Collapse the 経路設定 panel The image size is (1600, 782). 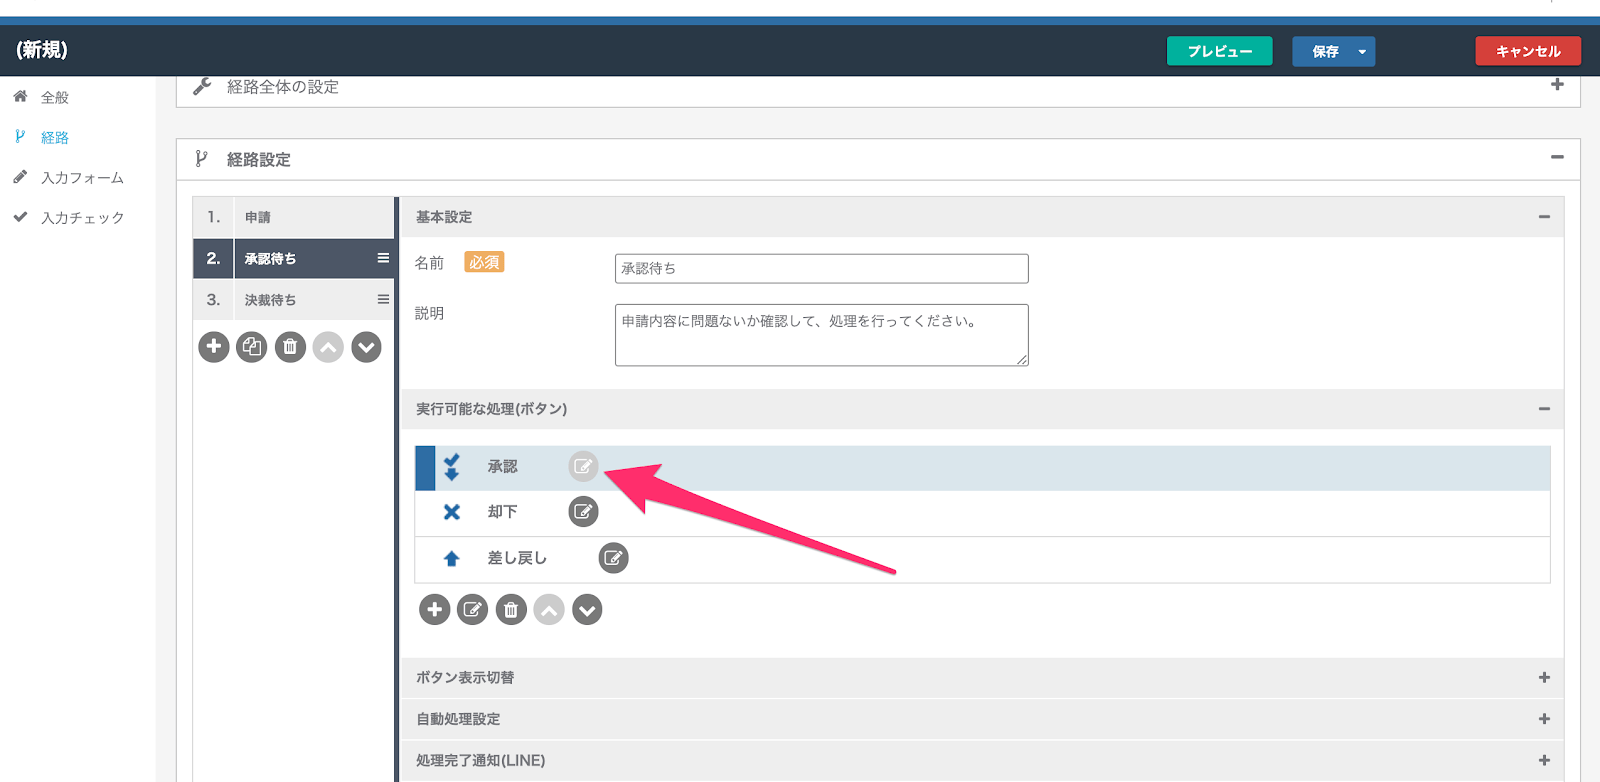[1557, 157]
